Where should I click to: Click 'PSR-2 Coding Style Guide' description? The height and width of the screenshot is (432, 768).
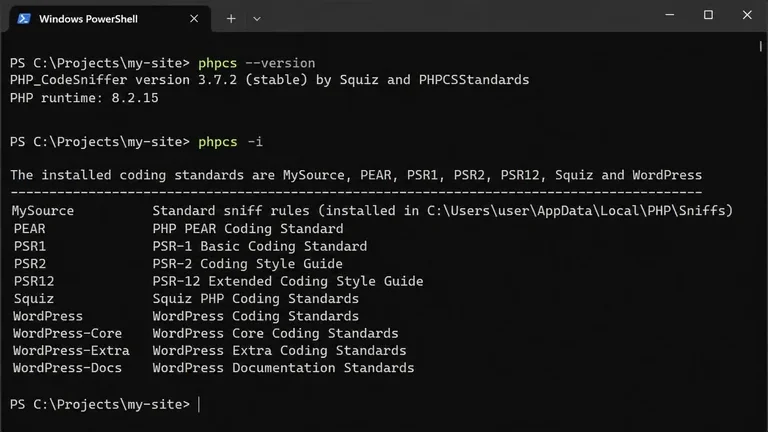click(x=247, y=264)
